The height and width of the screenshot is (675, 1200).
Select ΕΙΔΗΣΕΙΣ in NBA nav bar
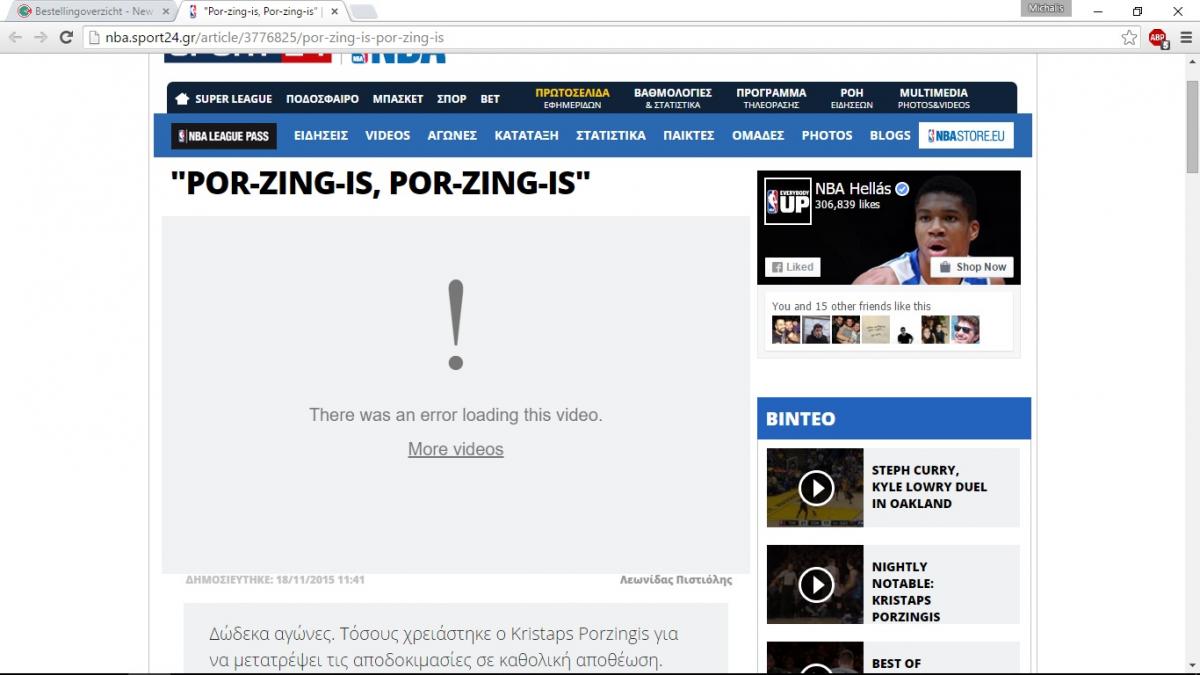click(321, 135)
